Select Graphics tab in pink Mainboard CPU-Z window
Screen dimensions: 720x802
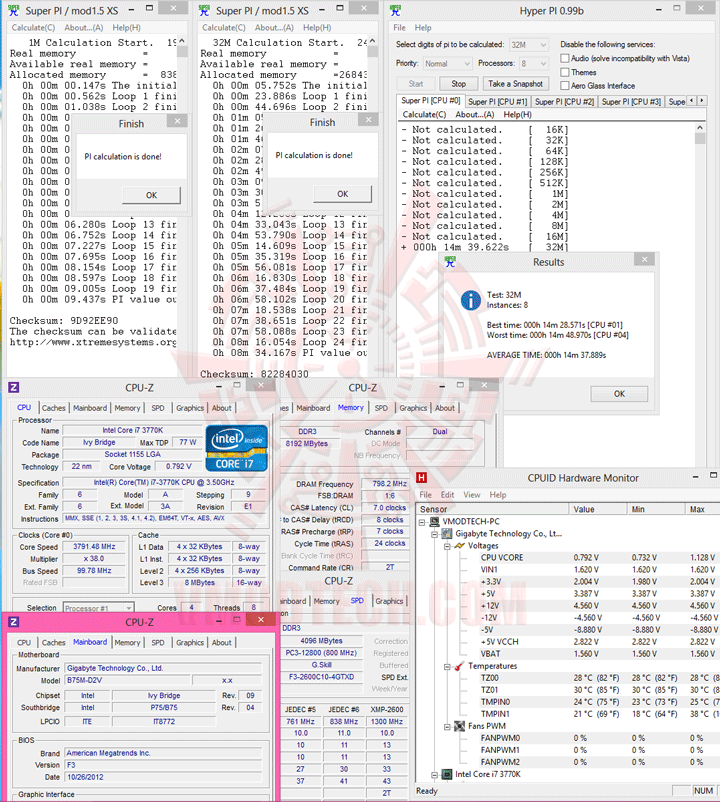tap(190, 642)
